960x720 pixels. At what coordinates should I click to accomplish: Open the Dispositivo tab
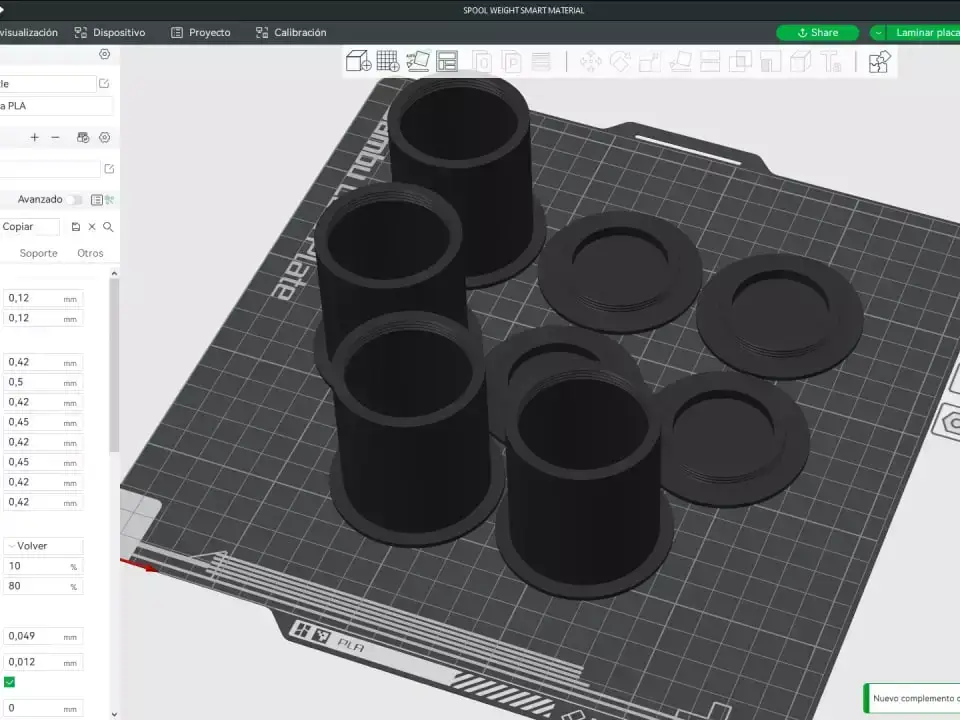coord(110,32)
